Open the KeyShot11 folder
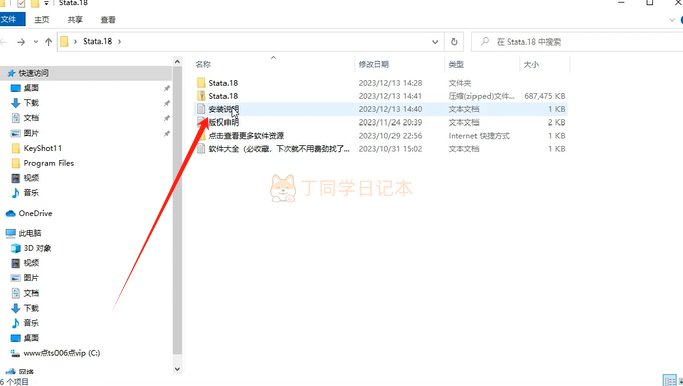The image size is (683, 386). pyautogui.click(x=43, y=148)
